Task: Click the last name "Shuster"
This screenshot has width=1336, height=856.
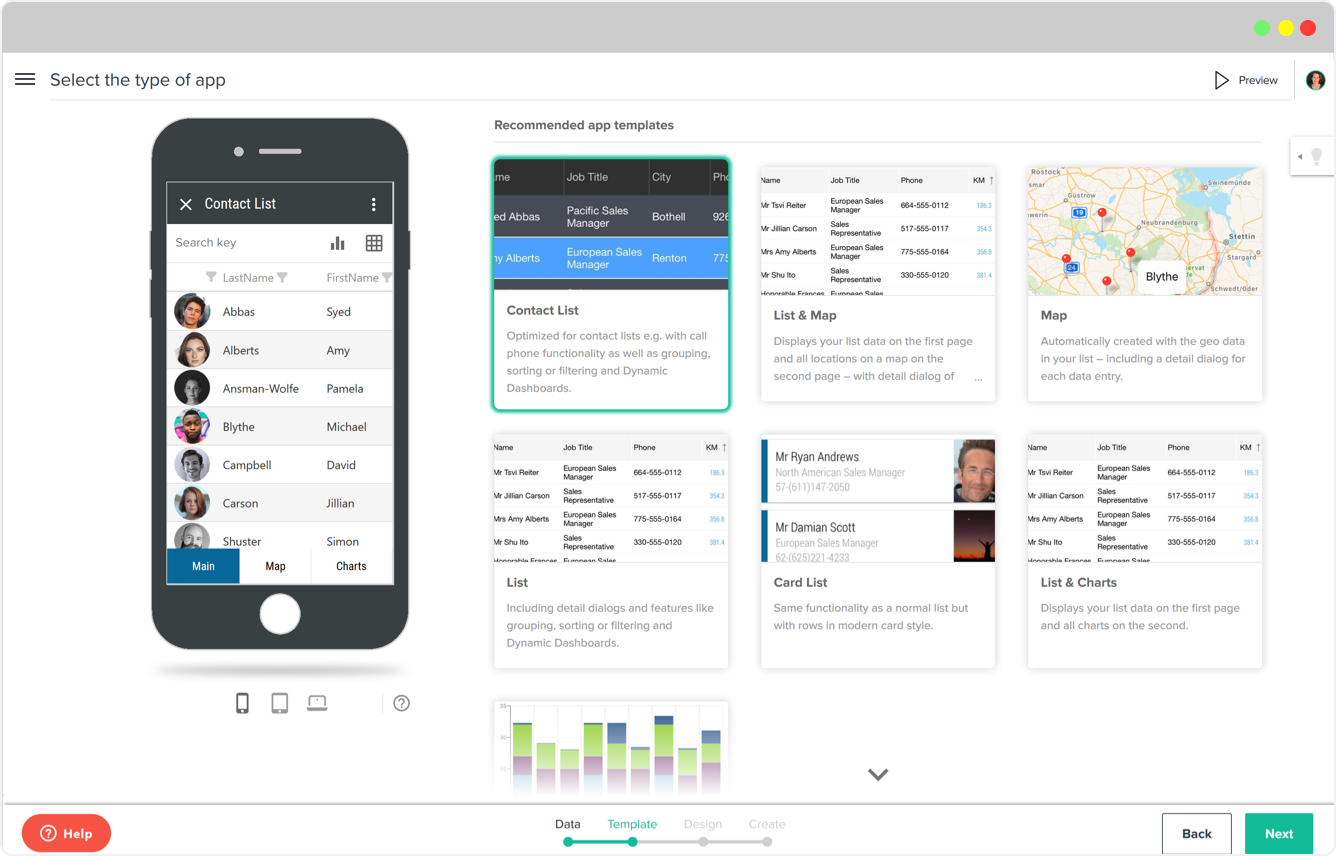Action: 242,541
